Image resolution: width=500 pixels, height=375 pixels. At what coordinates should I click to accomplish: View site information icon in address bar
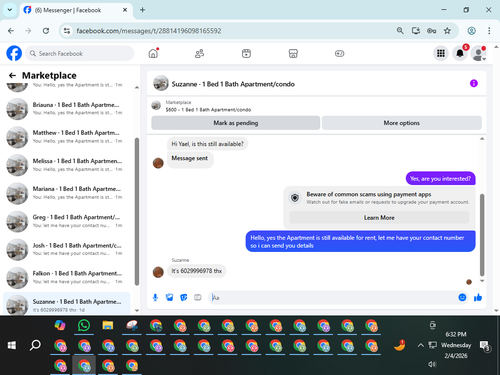point(67,31)
